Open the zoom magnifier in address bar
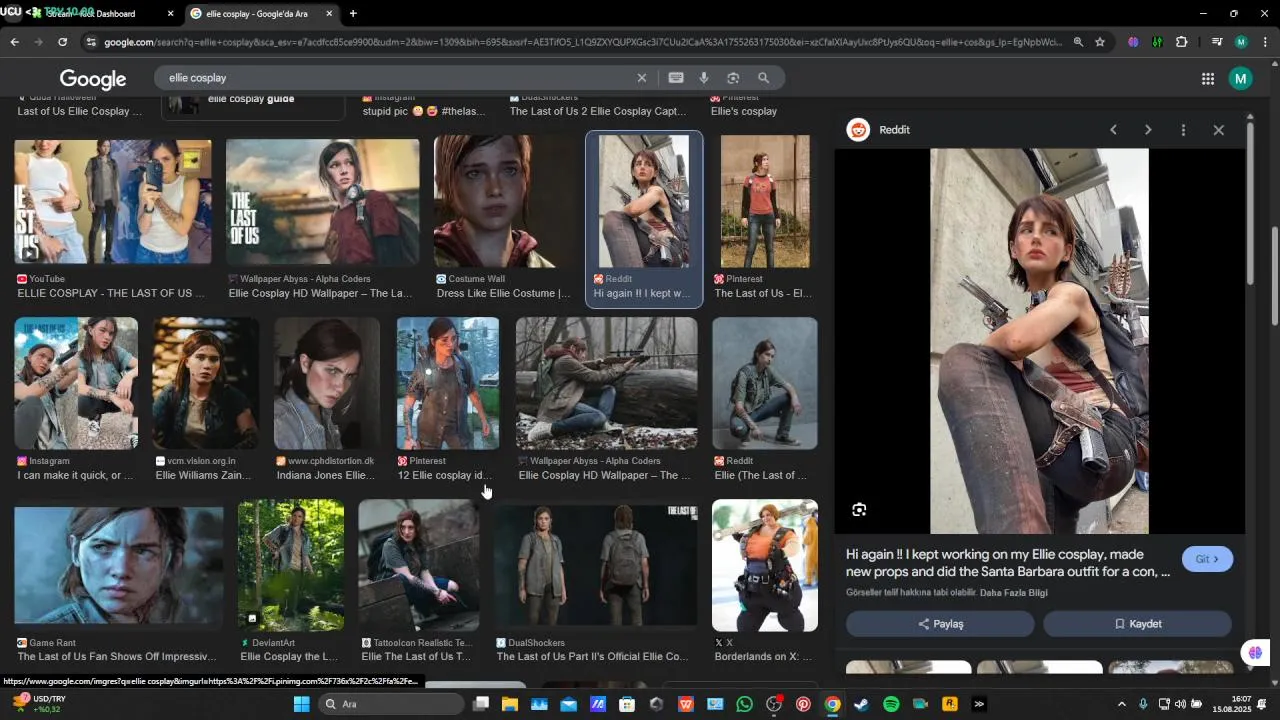The height and width of the screenshot is (720, 1280). [x=1078, y=42]
